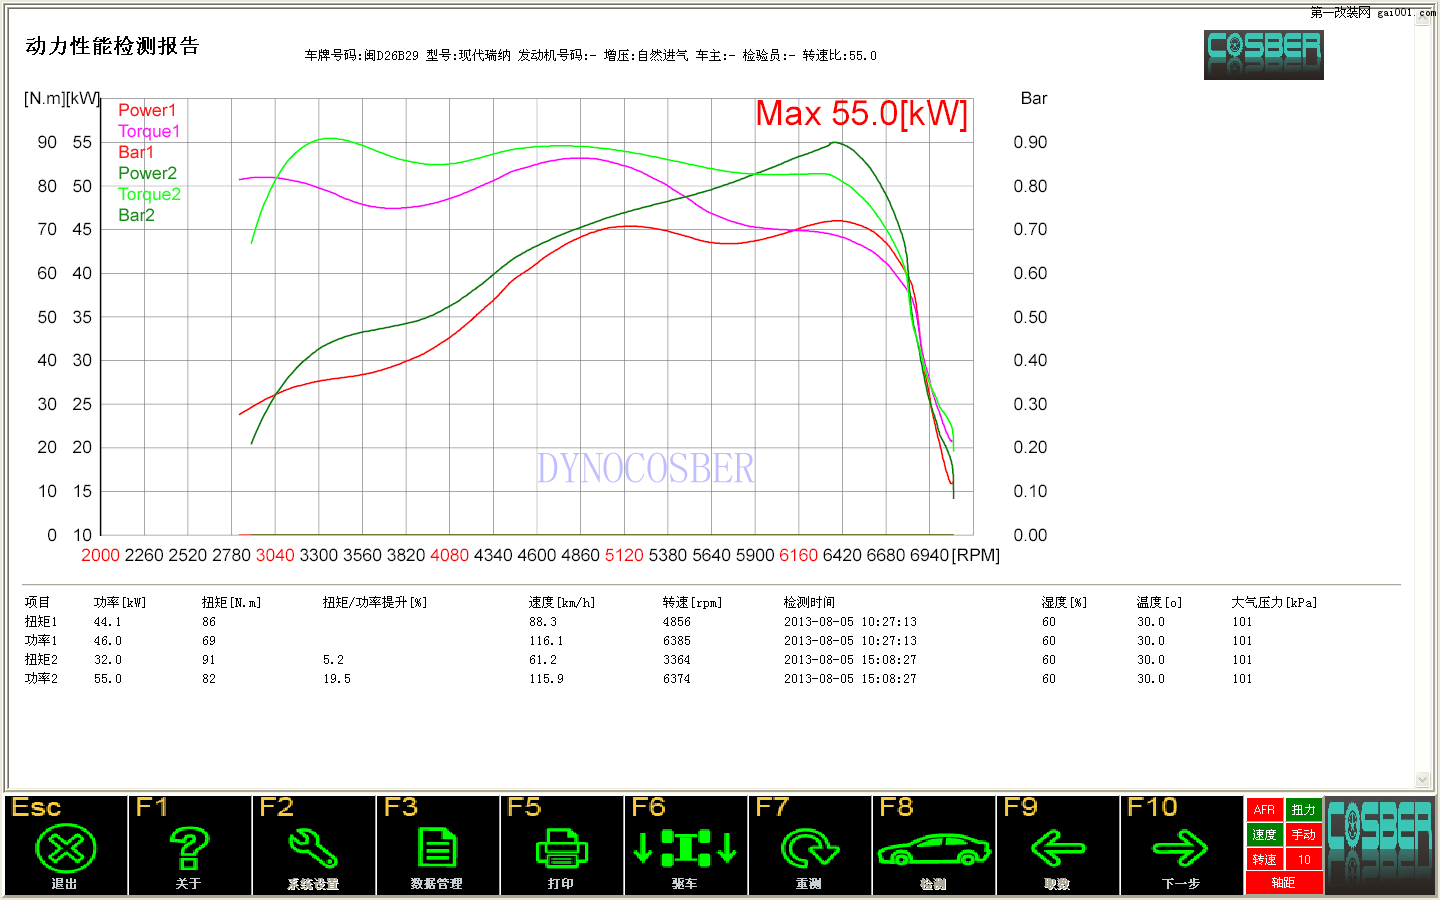Click the 扭矩1 row label in table

pos(41,622)
